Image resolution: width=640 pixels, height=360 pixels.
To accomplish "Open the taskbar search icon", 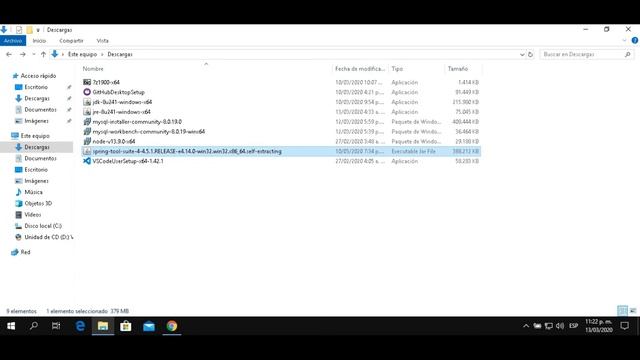I will [x=33, y=326].
